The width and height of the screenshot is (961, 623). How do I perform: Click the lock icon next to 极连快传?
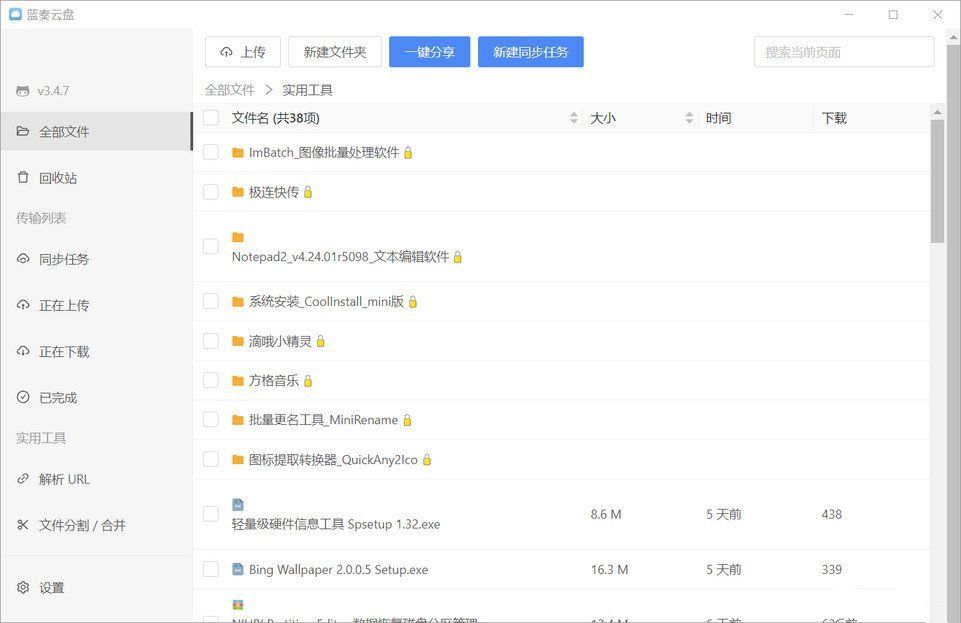coord(308,192)
